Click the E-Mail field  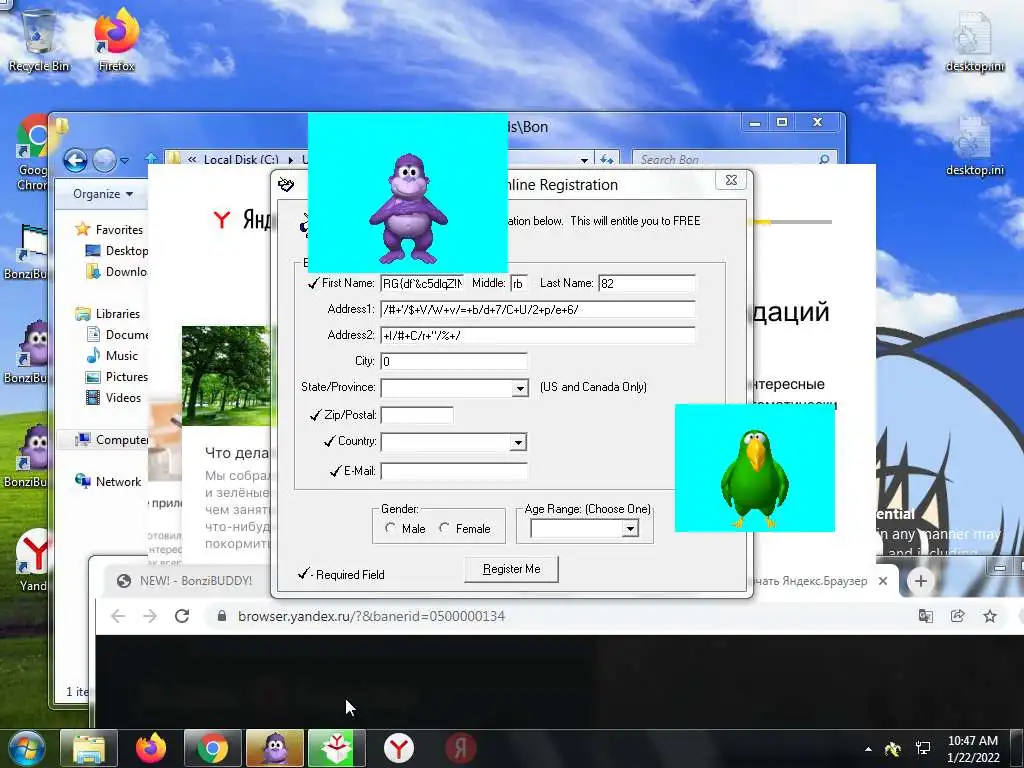(454, 471)
